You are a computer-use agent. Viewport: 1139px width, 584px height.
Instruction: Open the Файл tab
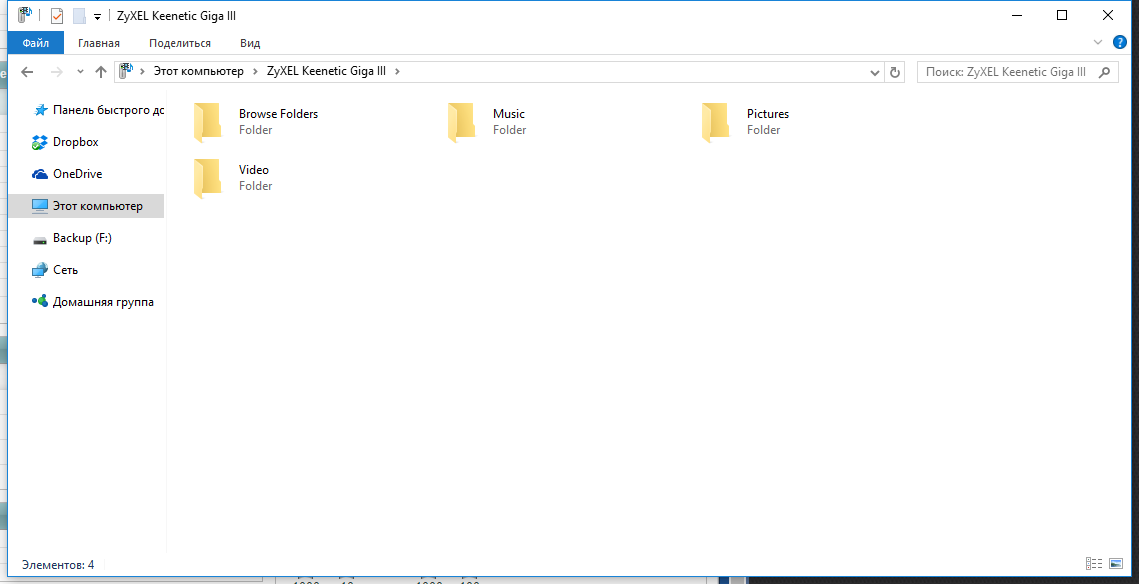pos(36,43)
